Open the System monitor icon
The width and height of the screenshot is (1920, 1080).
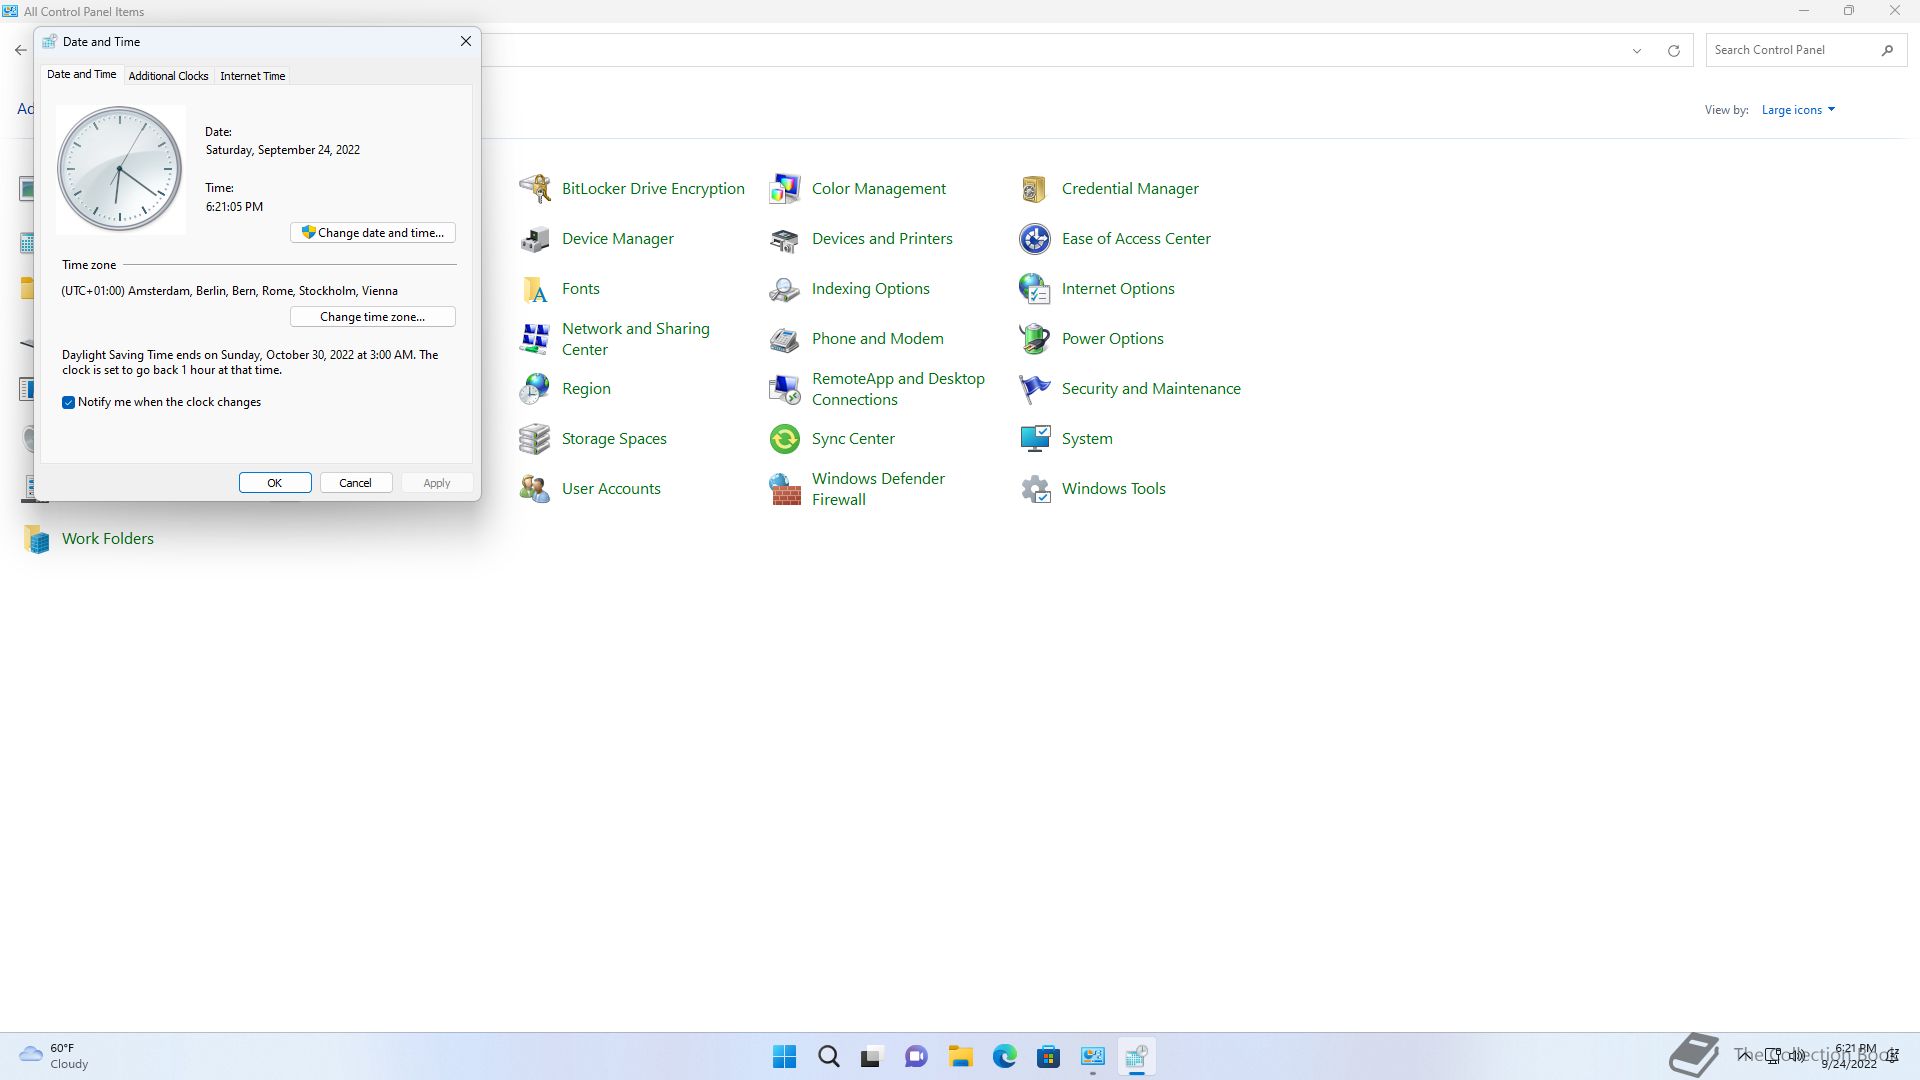(1035, 438)
